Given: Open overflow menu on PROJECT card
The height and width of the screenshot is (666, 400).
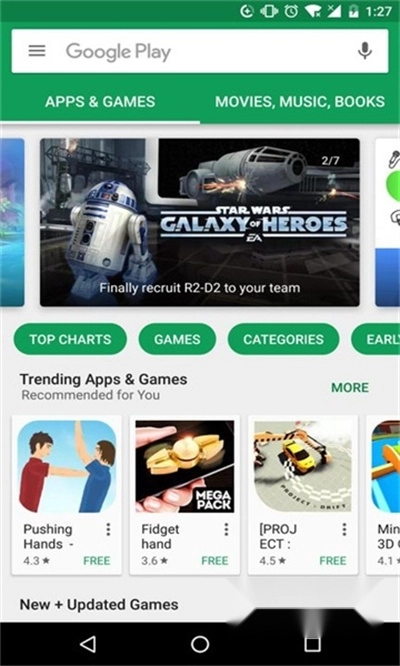Looking at the screenshot, I should point(344,529).
